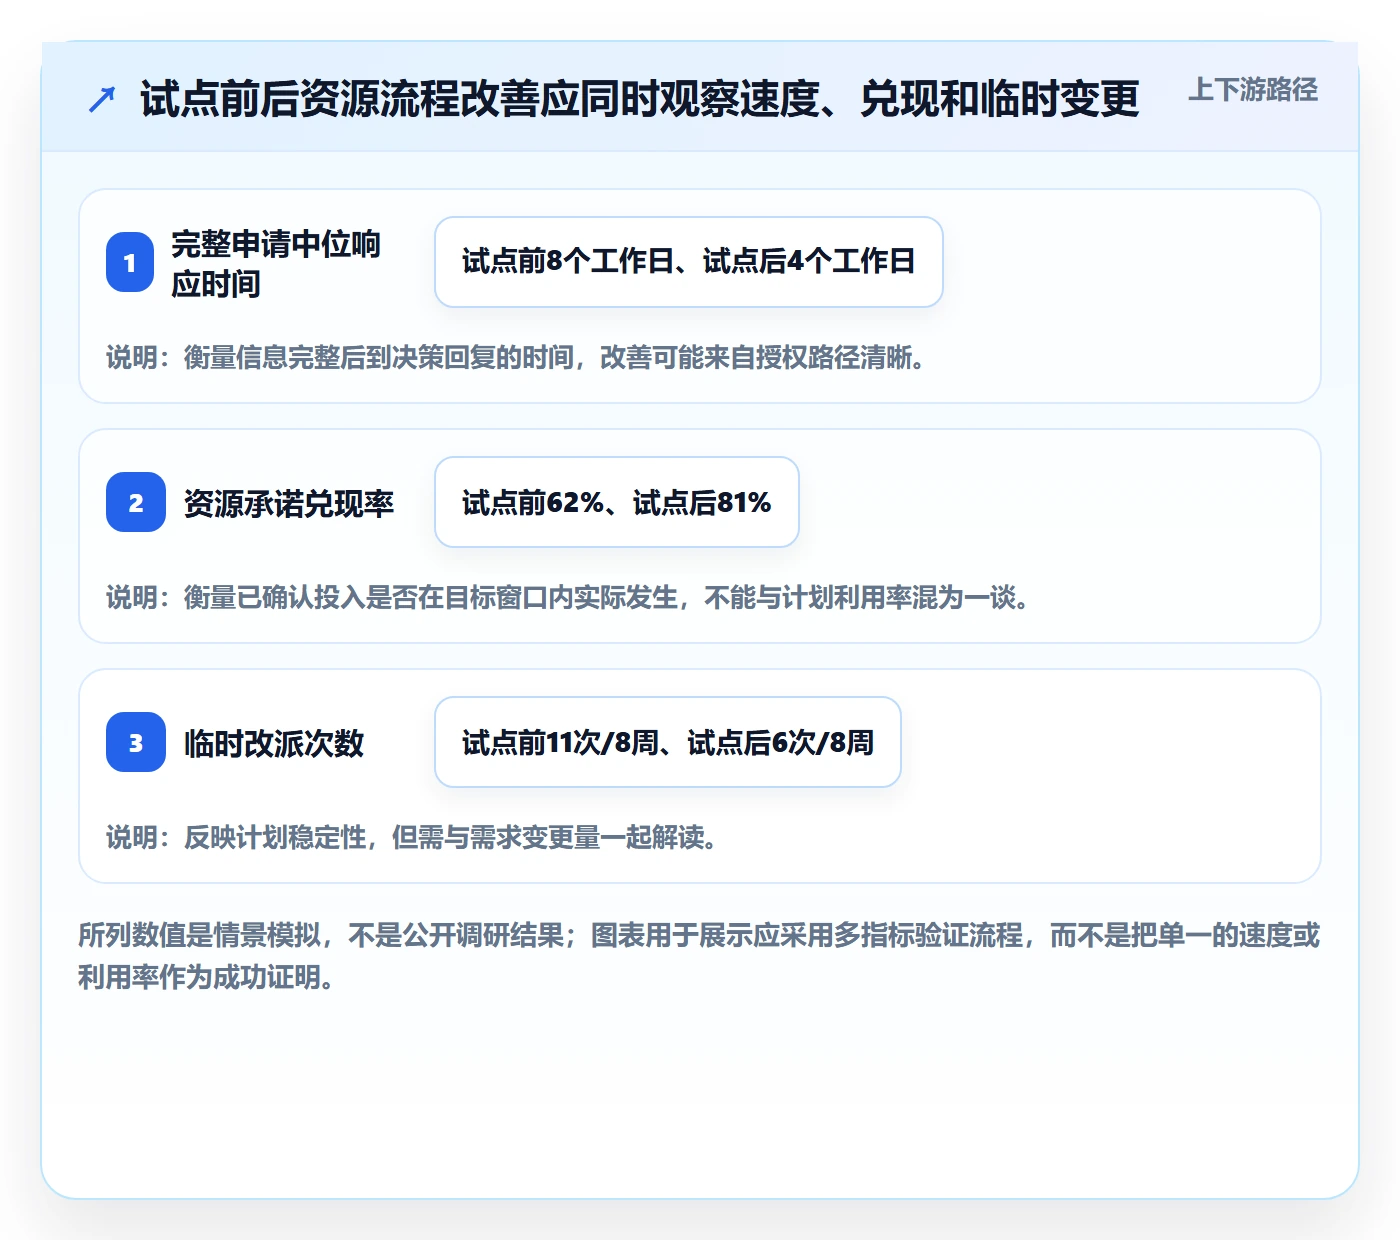Click the 资源承诺兑现率 metric name

289,503
